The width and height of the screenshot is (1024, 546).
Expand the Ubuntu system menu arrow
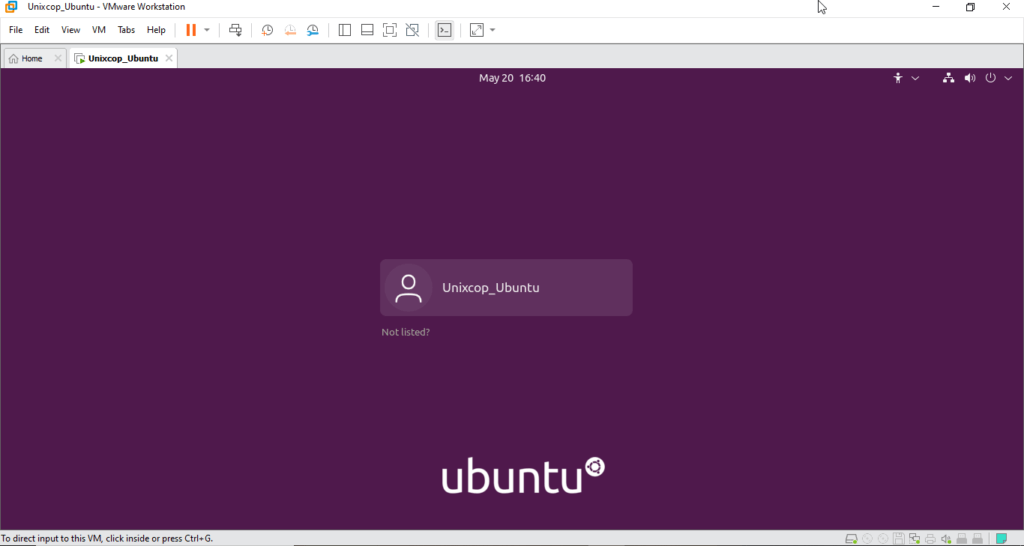(x=1008, y=78)
